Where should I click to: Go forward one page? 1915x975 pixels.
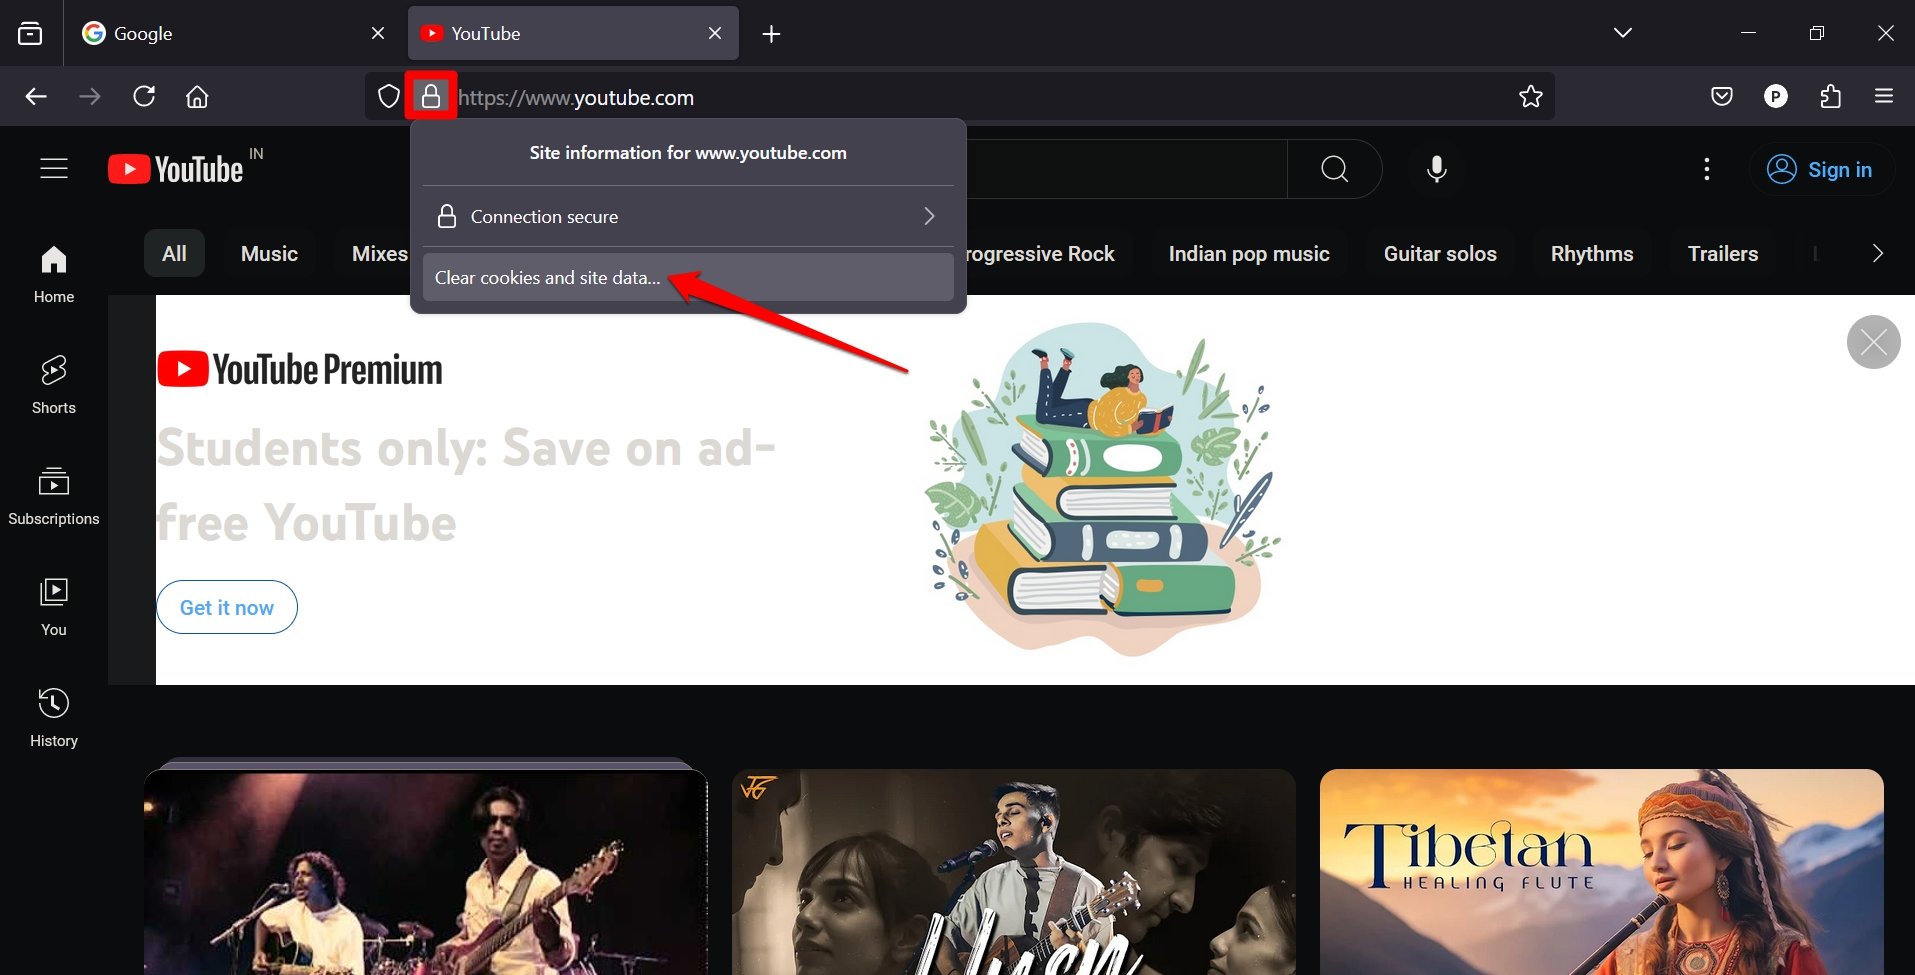tap(90, 97)
